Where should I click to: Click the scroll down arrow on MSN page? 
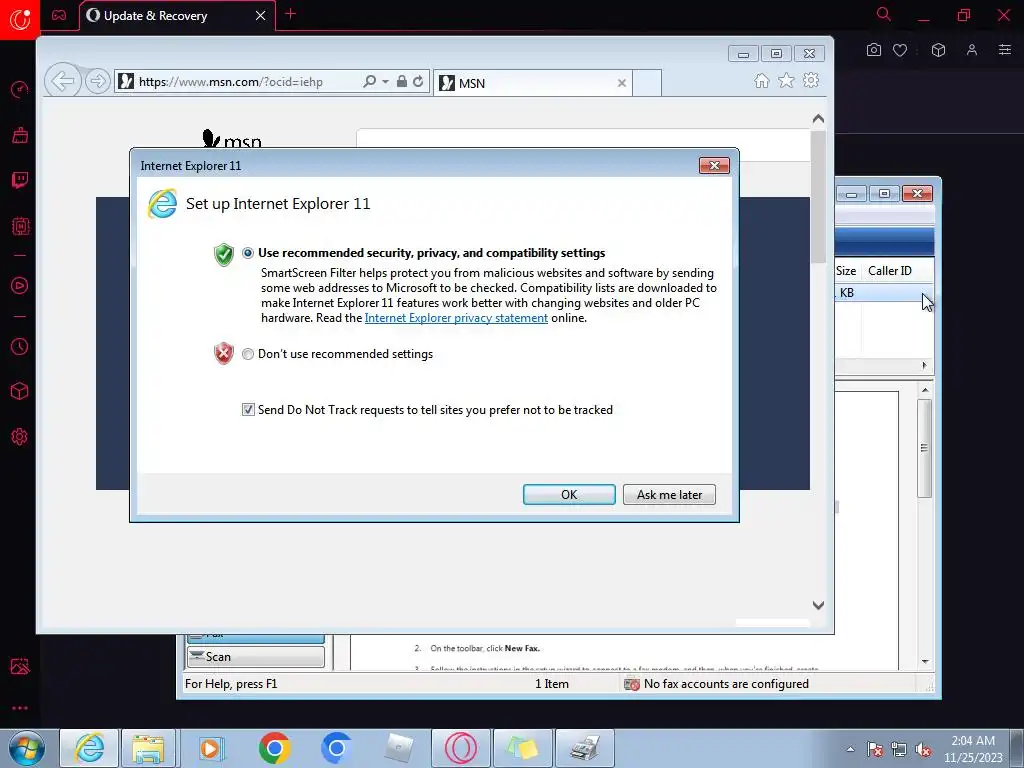click(818, 605)
